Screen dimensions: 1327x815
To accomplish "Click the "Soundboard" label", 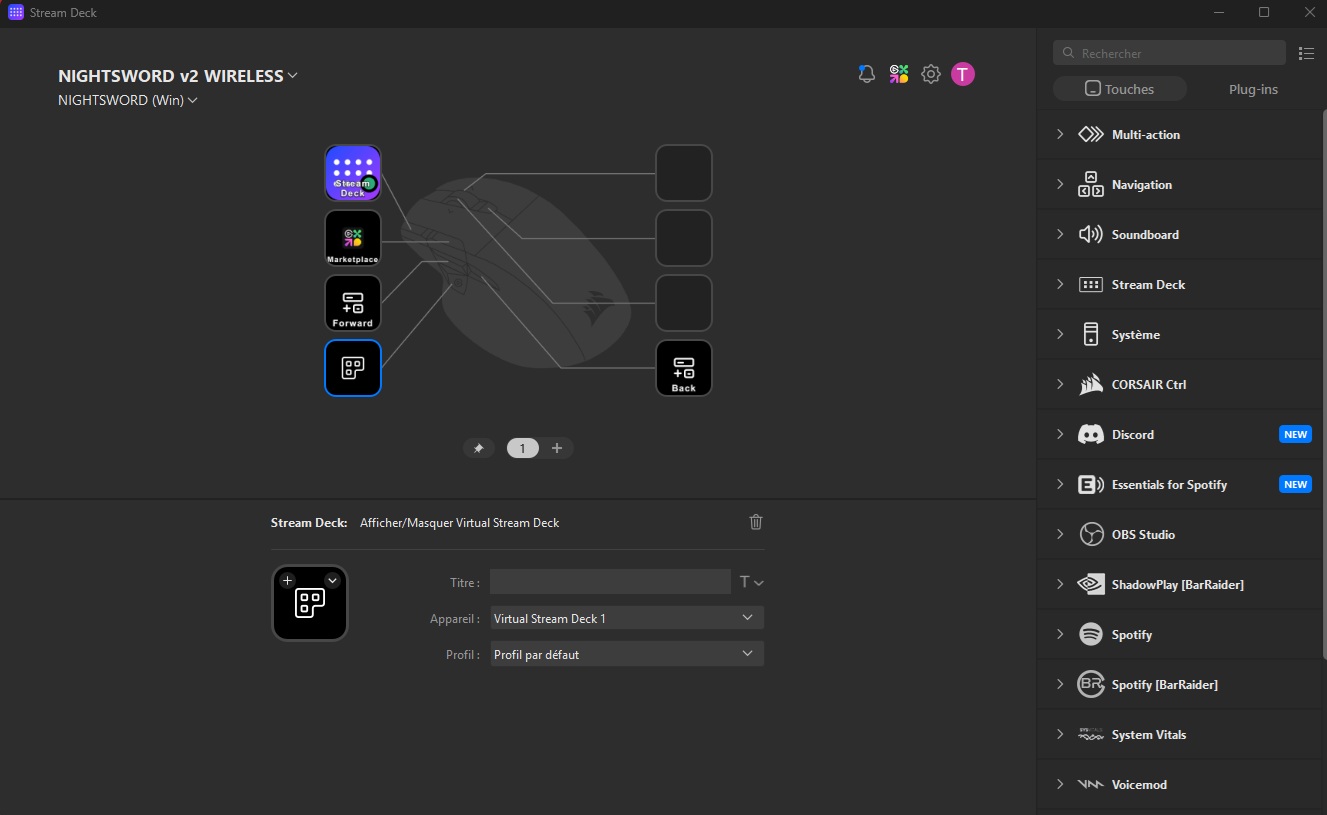I will click(x=1145, y=234).
